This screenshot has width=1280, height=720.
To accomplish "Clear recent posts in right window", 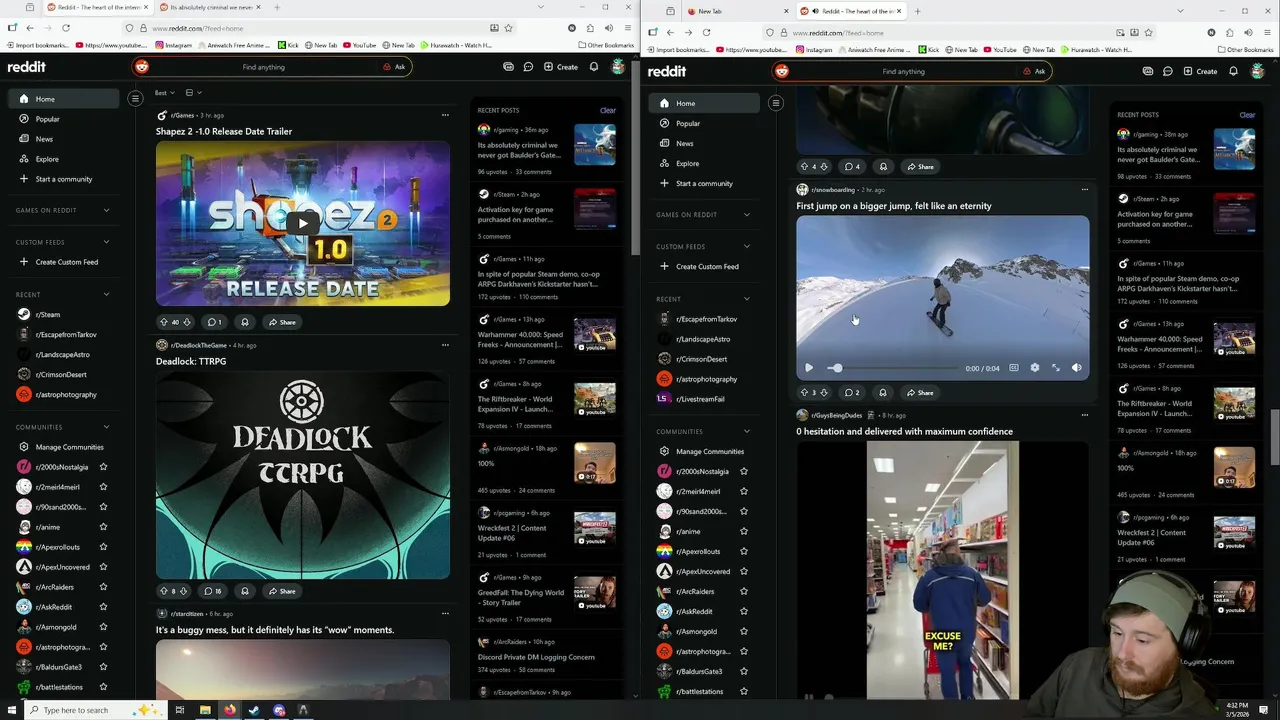I will pyautogui.click(x=1247, y=115).
